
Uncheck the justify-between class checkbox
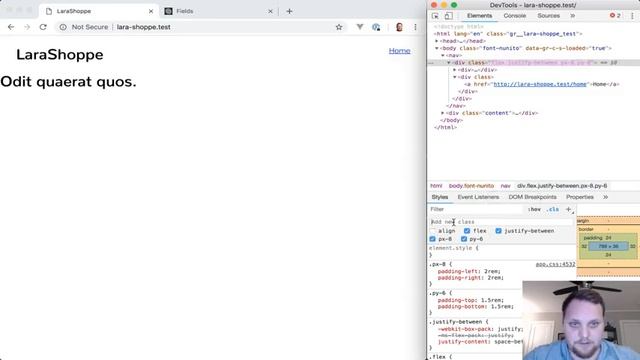(x=498, y=231)
